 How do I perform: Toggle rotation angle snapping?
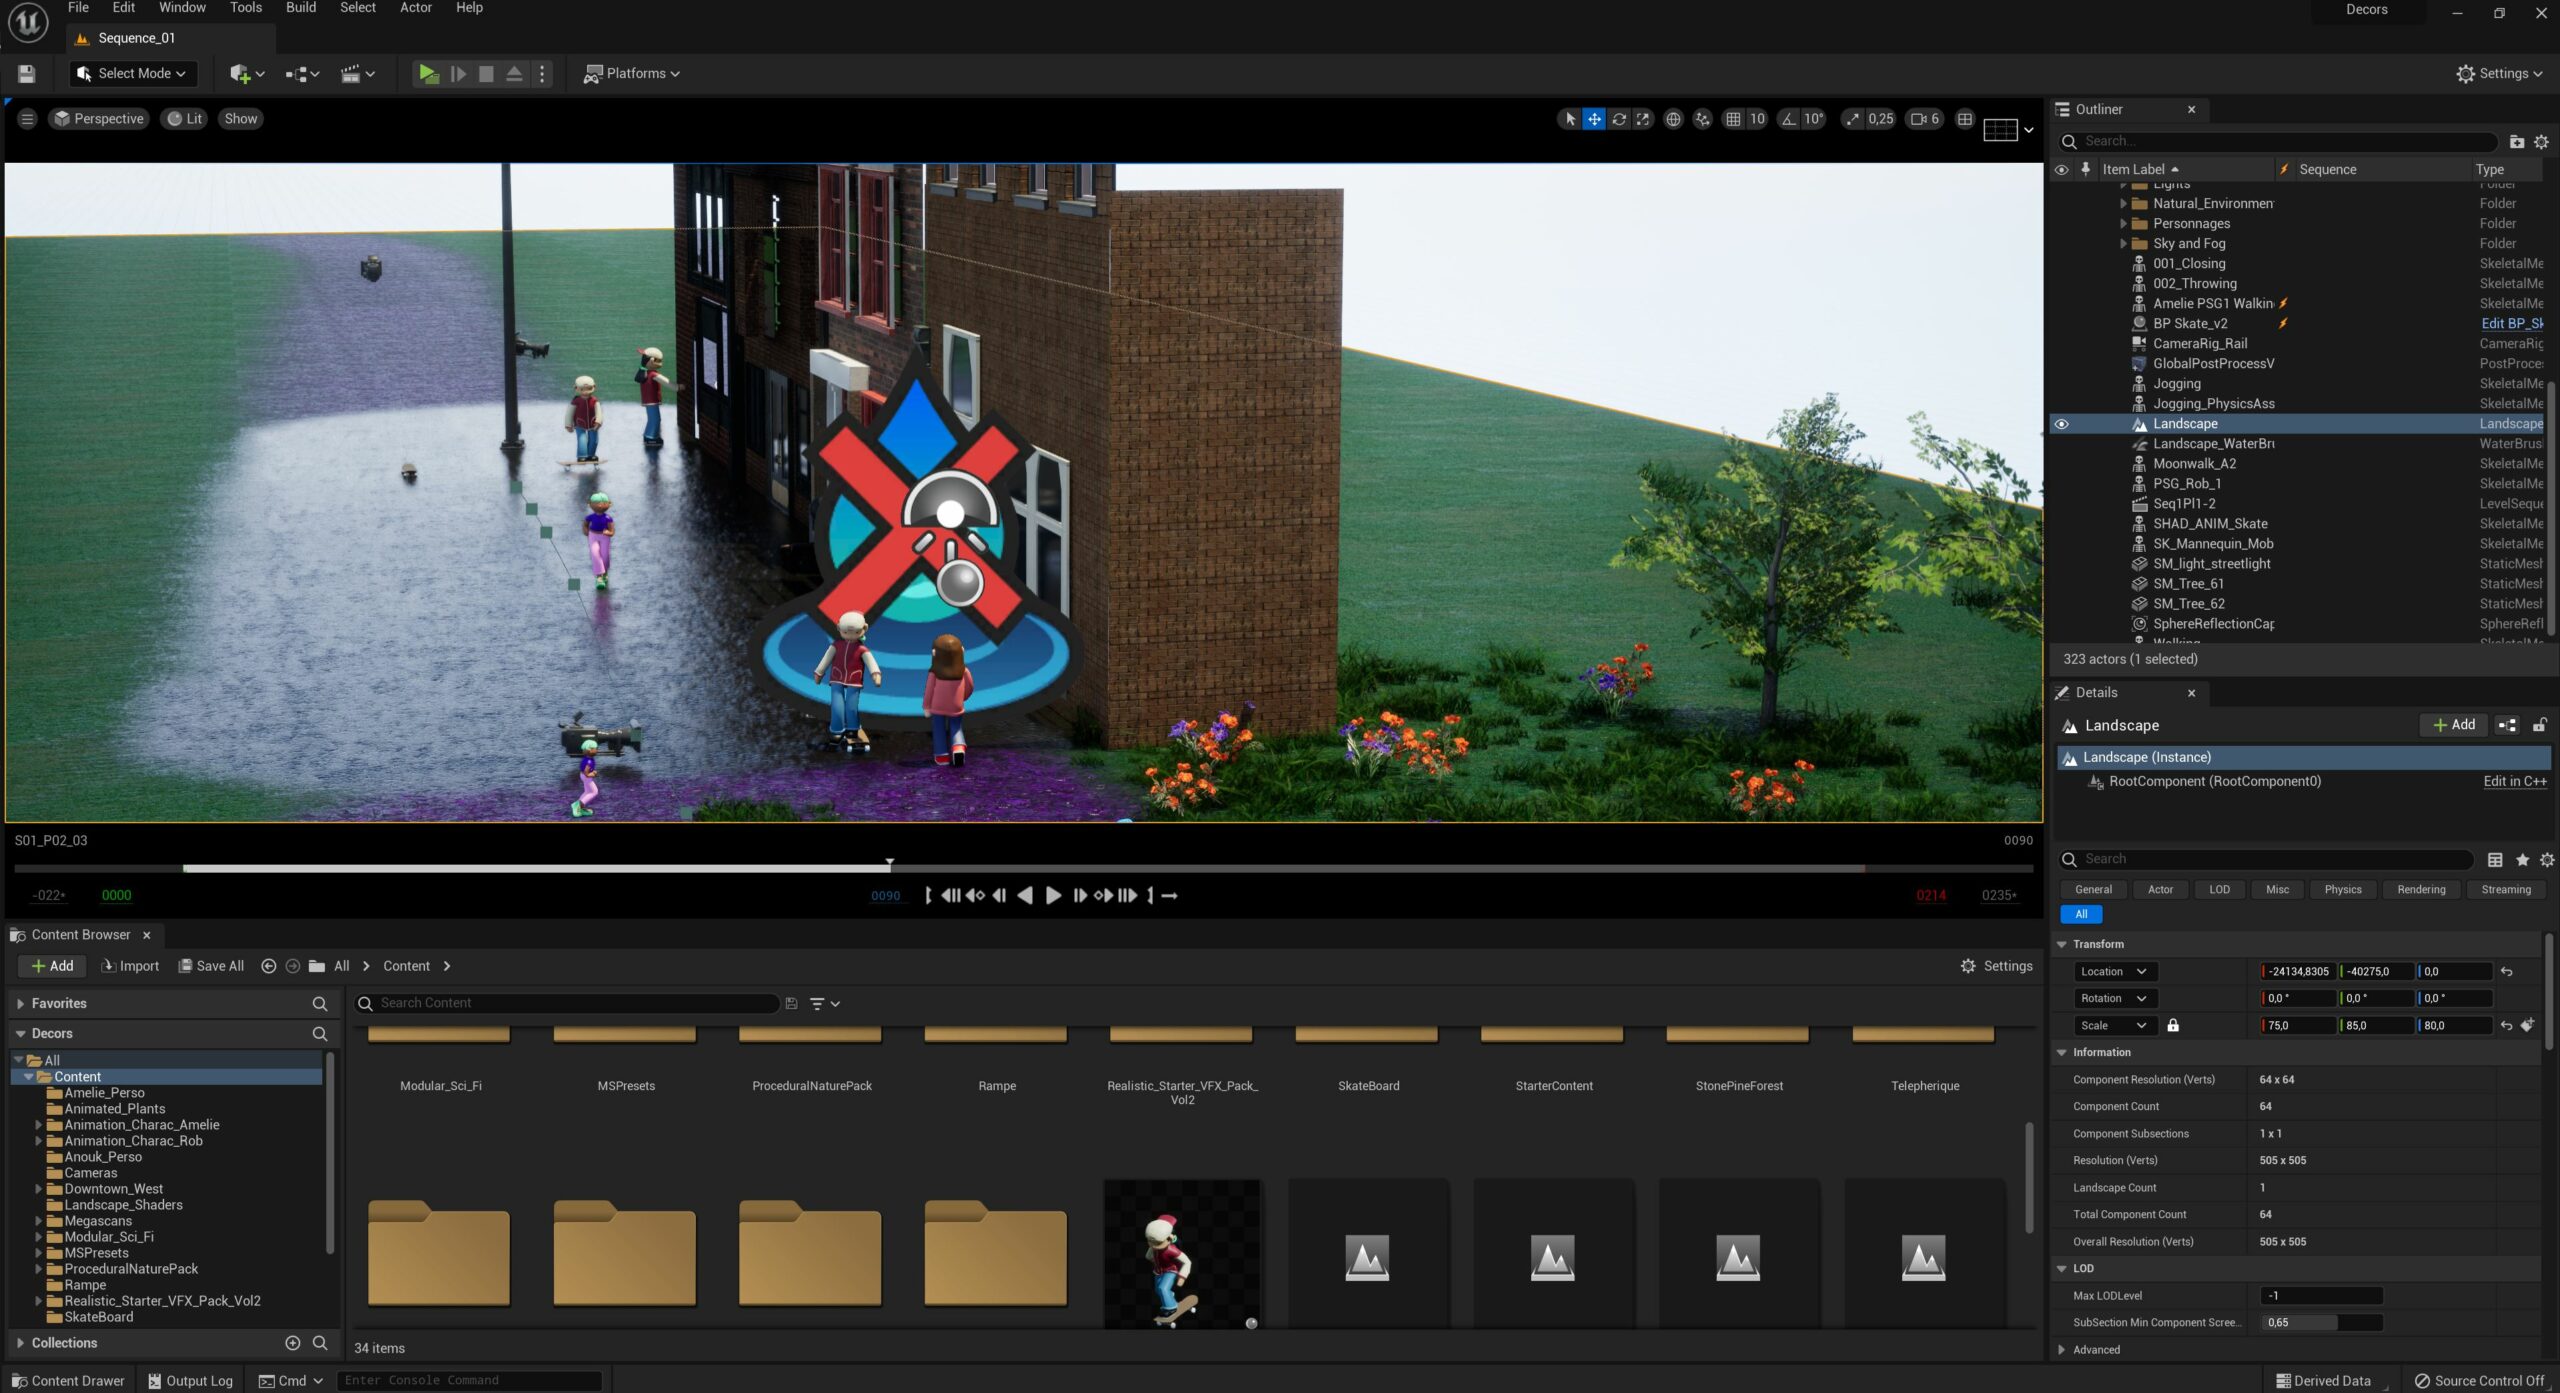coord(1789,119)
